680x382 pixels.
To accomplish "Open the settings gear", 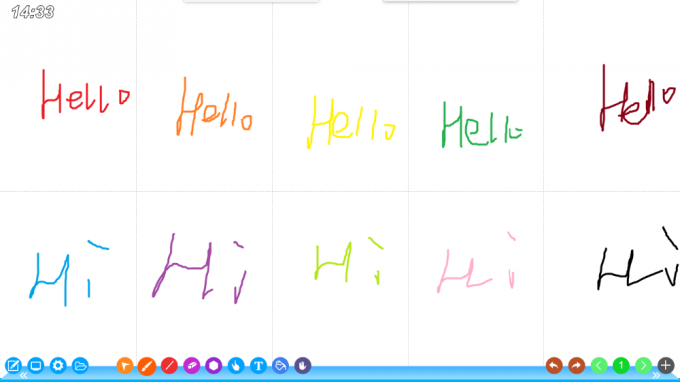I will (x=58, y=366).
